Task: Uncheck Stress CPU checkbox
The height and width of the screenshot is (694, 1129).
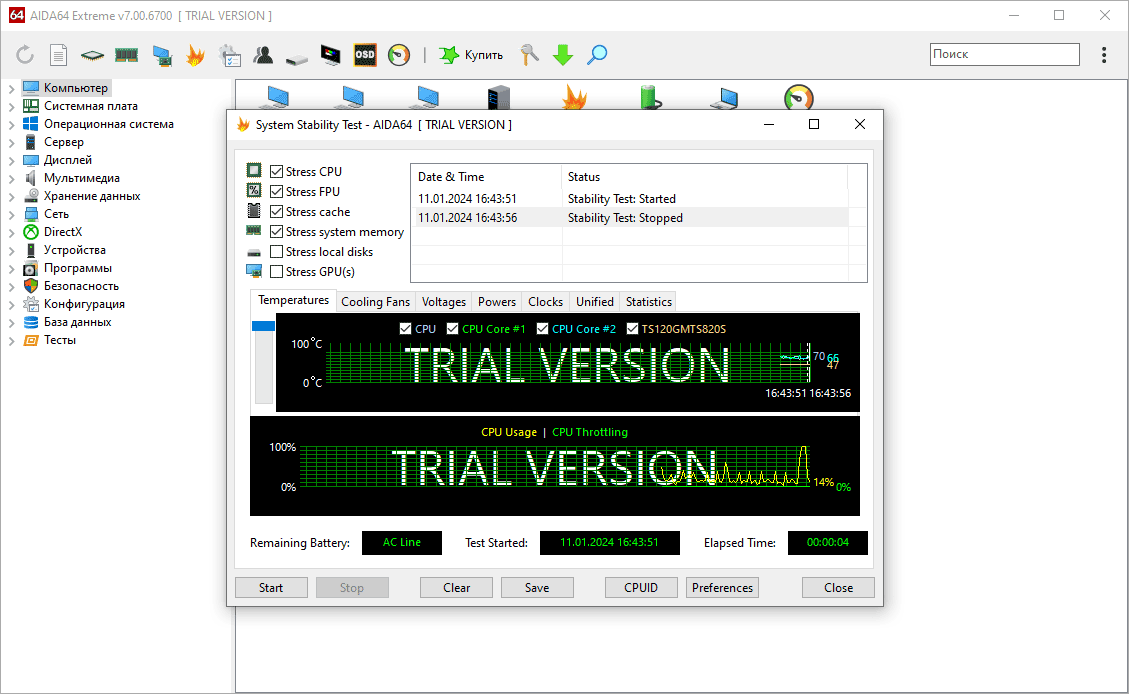Action: pyautogui.click(x=276, y=171)
